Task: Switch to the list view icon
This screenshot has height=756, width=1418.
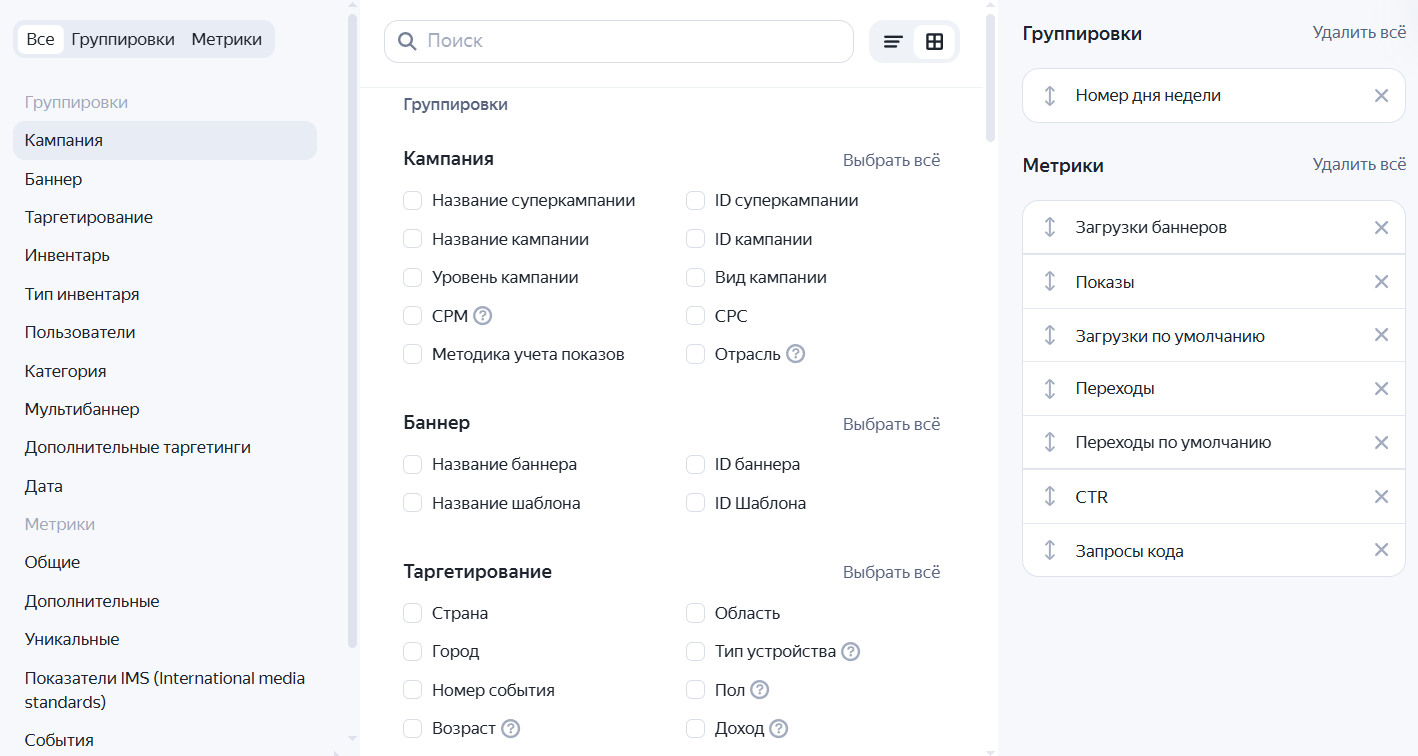Action: [893, 42]
